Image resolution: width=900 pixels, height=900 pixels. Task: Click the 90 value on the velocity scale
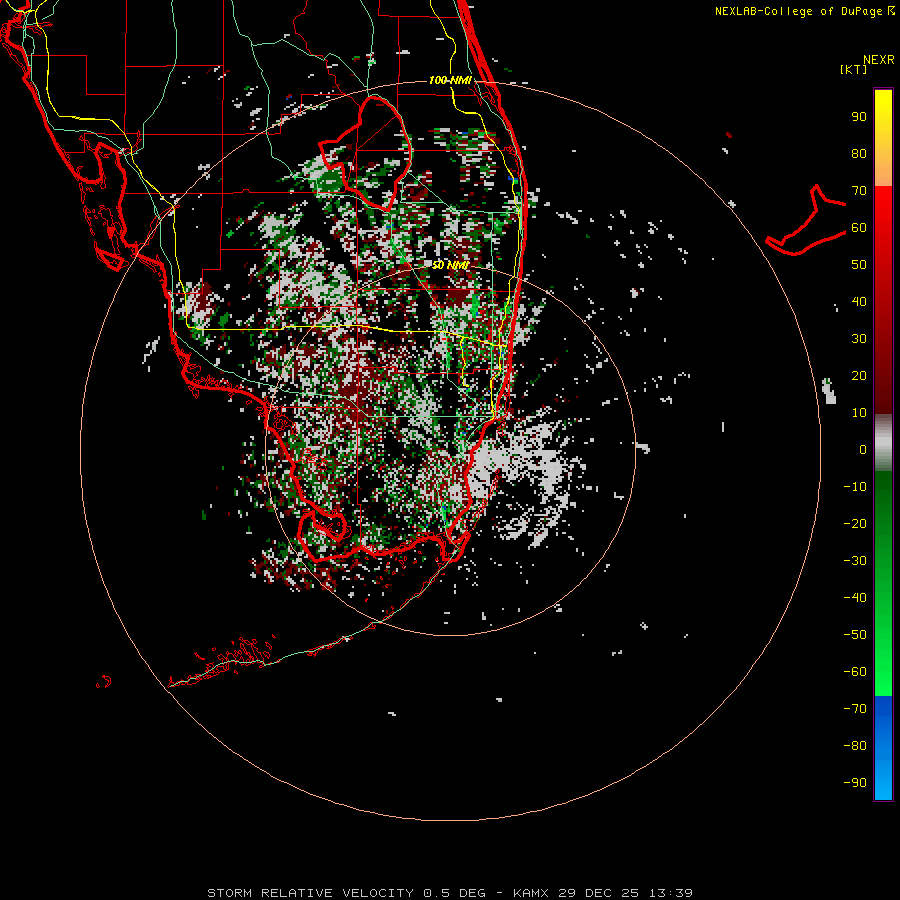click(x=859, y=117)
